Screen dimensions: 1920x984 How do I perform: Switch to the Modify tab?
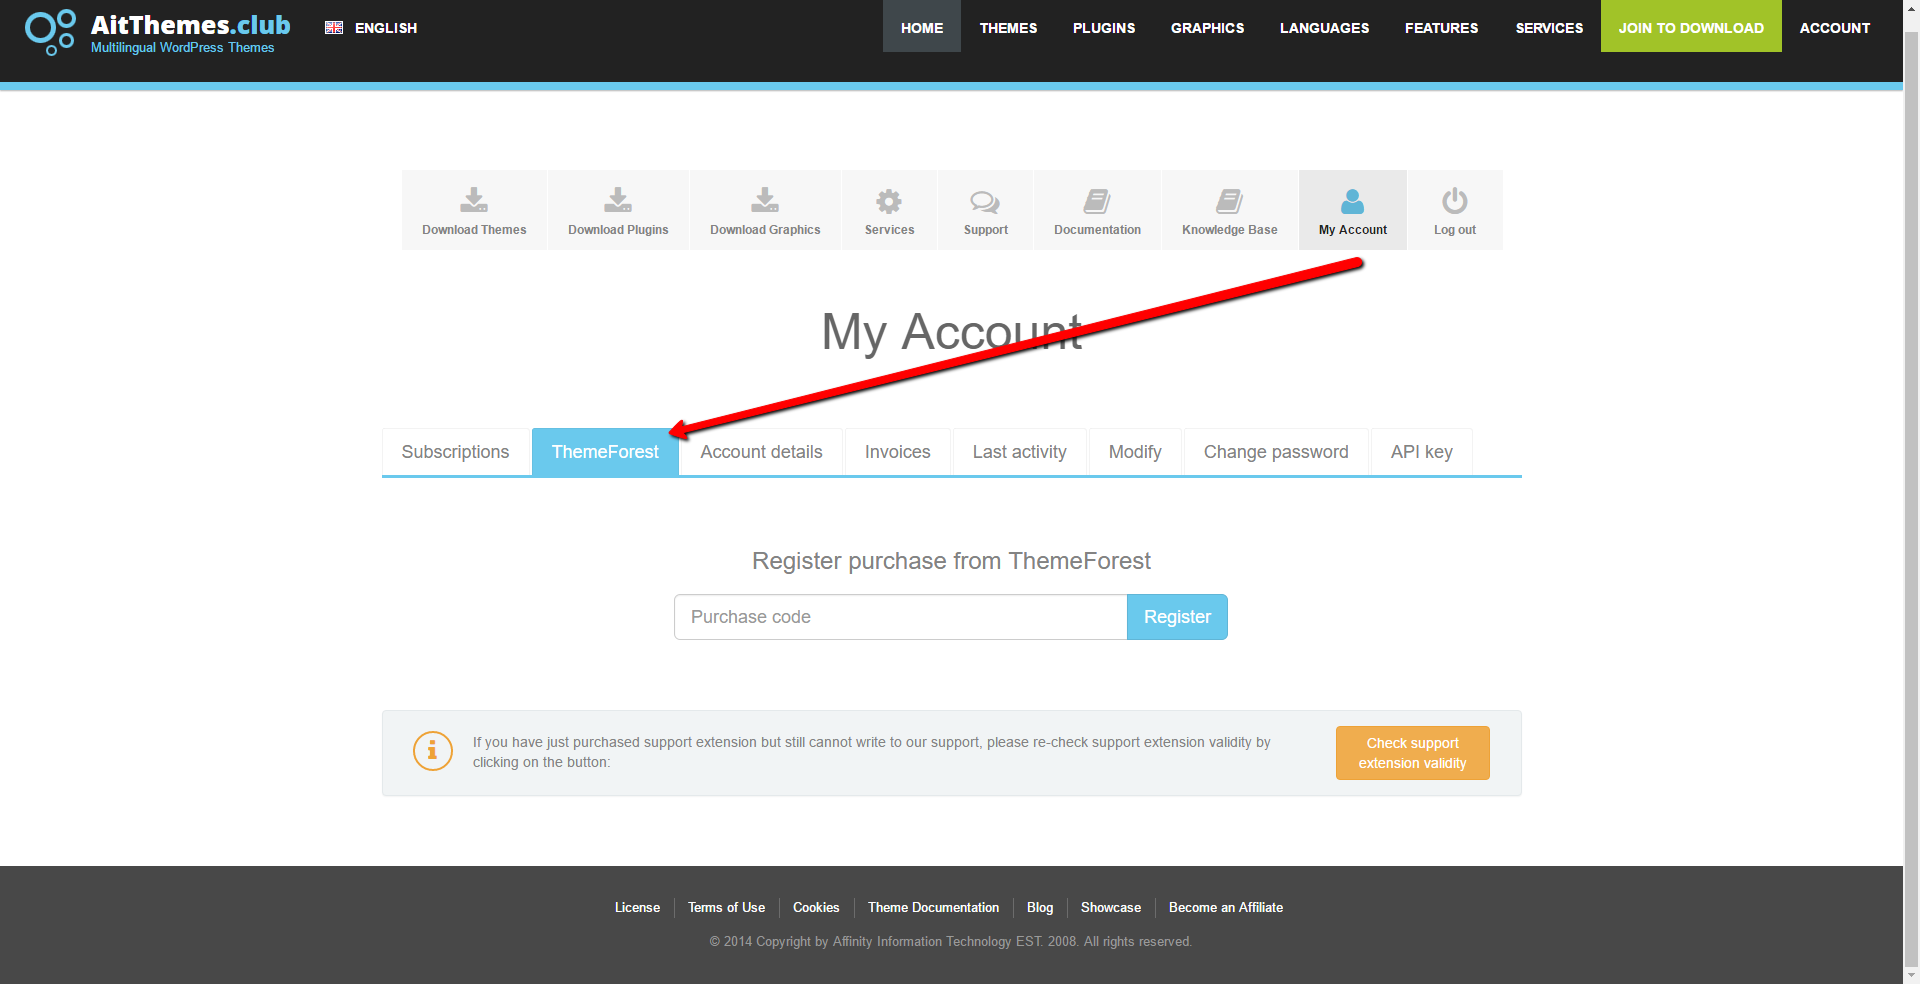(x=1135, y=452)
